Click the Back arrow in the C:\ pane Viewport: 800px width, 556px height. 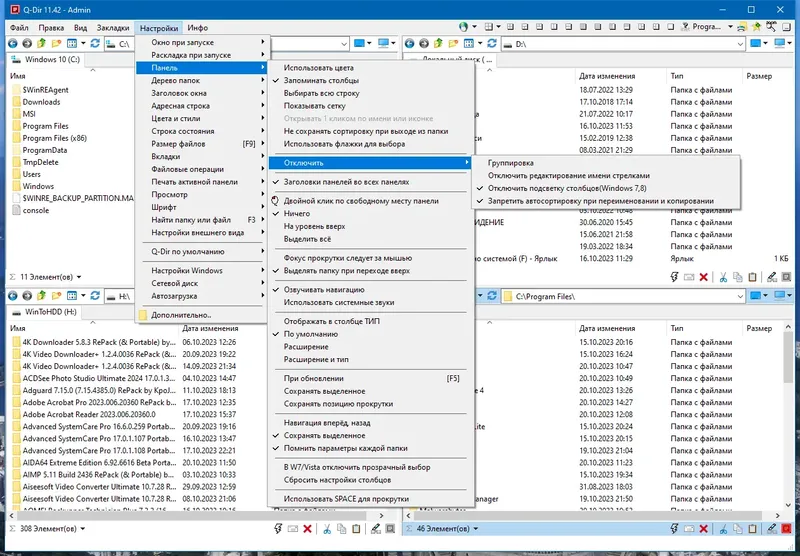pyautogui.click(x=13, y=44)
